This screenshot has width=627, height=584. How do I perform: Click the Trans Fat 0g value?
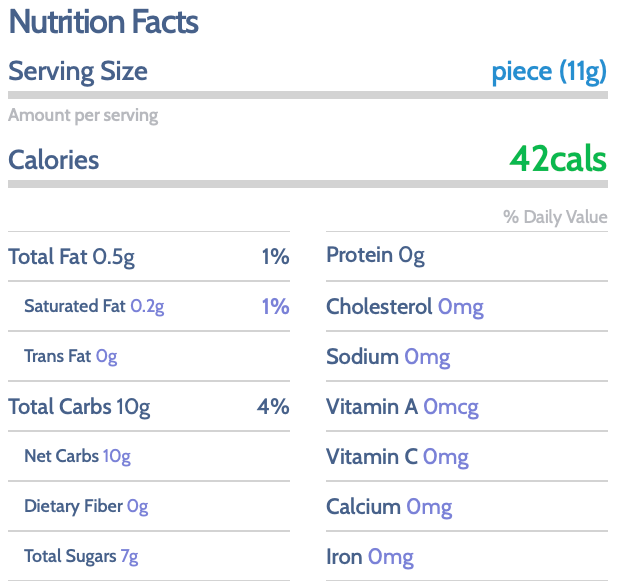106,356
